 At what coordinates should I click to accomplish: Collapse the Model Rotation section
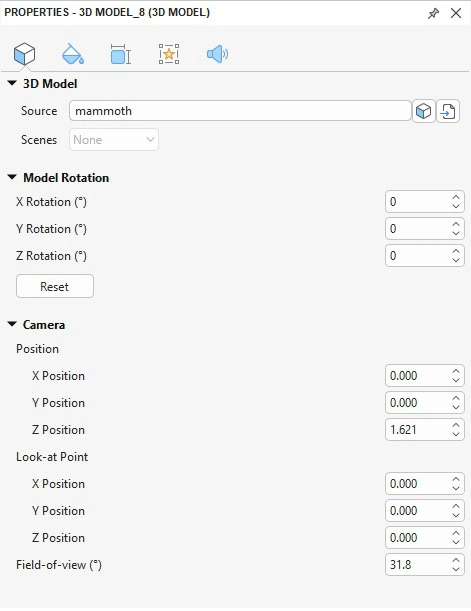point(12,177)
